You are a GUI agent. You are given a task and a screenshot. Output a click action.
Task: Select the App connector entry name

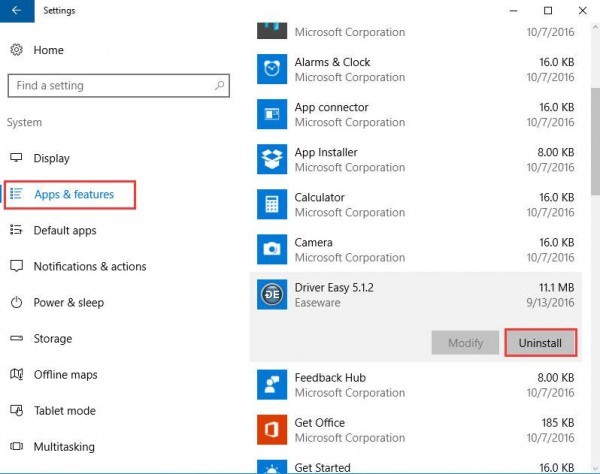click(331, 108)
